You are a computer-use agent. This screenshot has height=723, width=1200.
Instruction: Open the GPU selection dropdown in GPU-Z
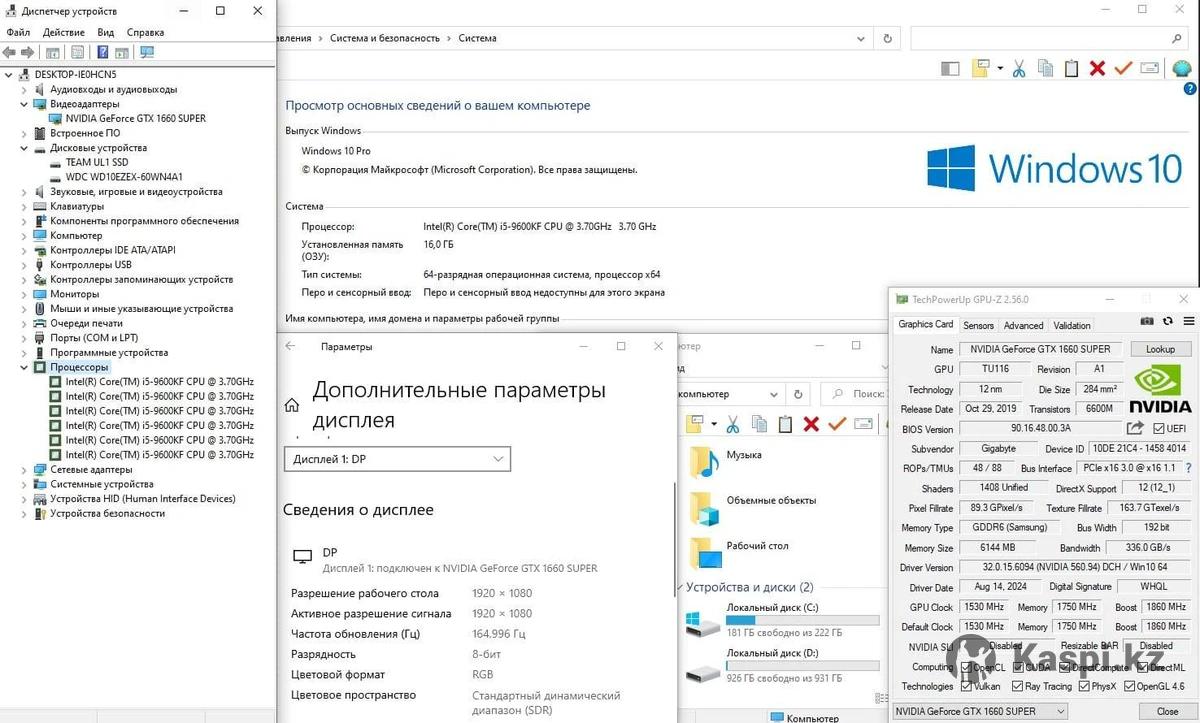pos(980,711)
